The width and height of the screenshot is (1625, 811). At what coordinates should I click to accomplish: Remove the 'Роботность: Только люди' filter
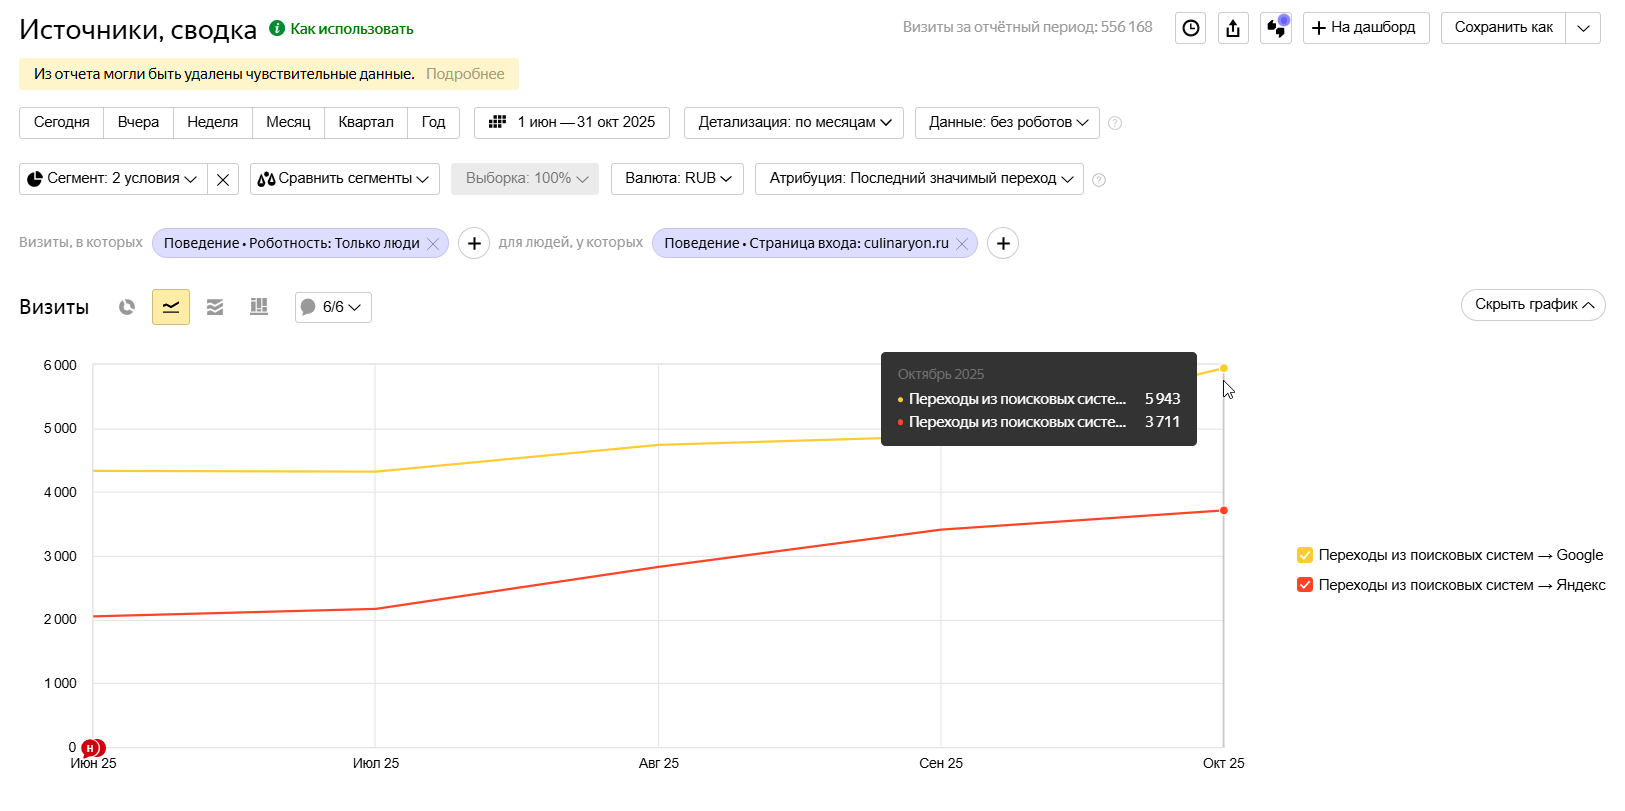tap(433, 244)
